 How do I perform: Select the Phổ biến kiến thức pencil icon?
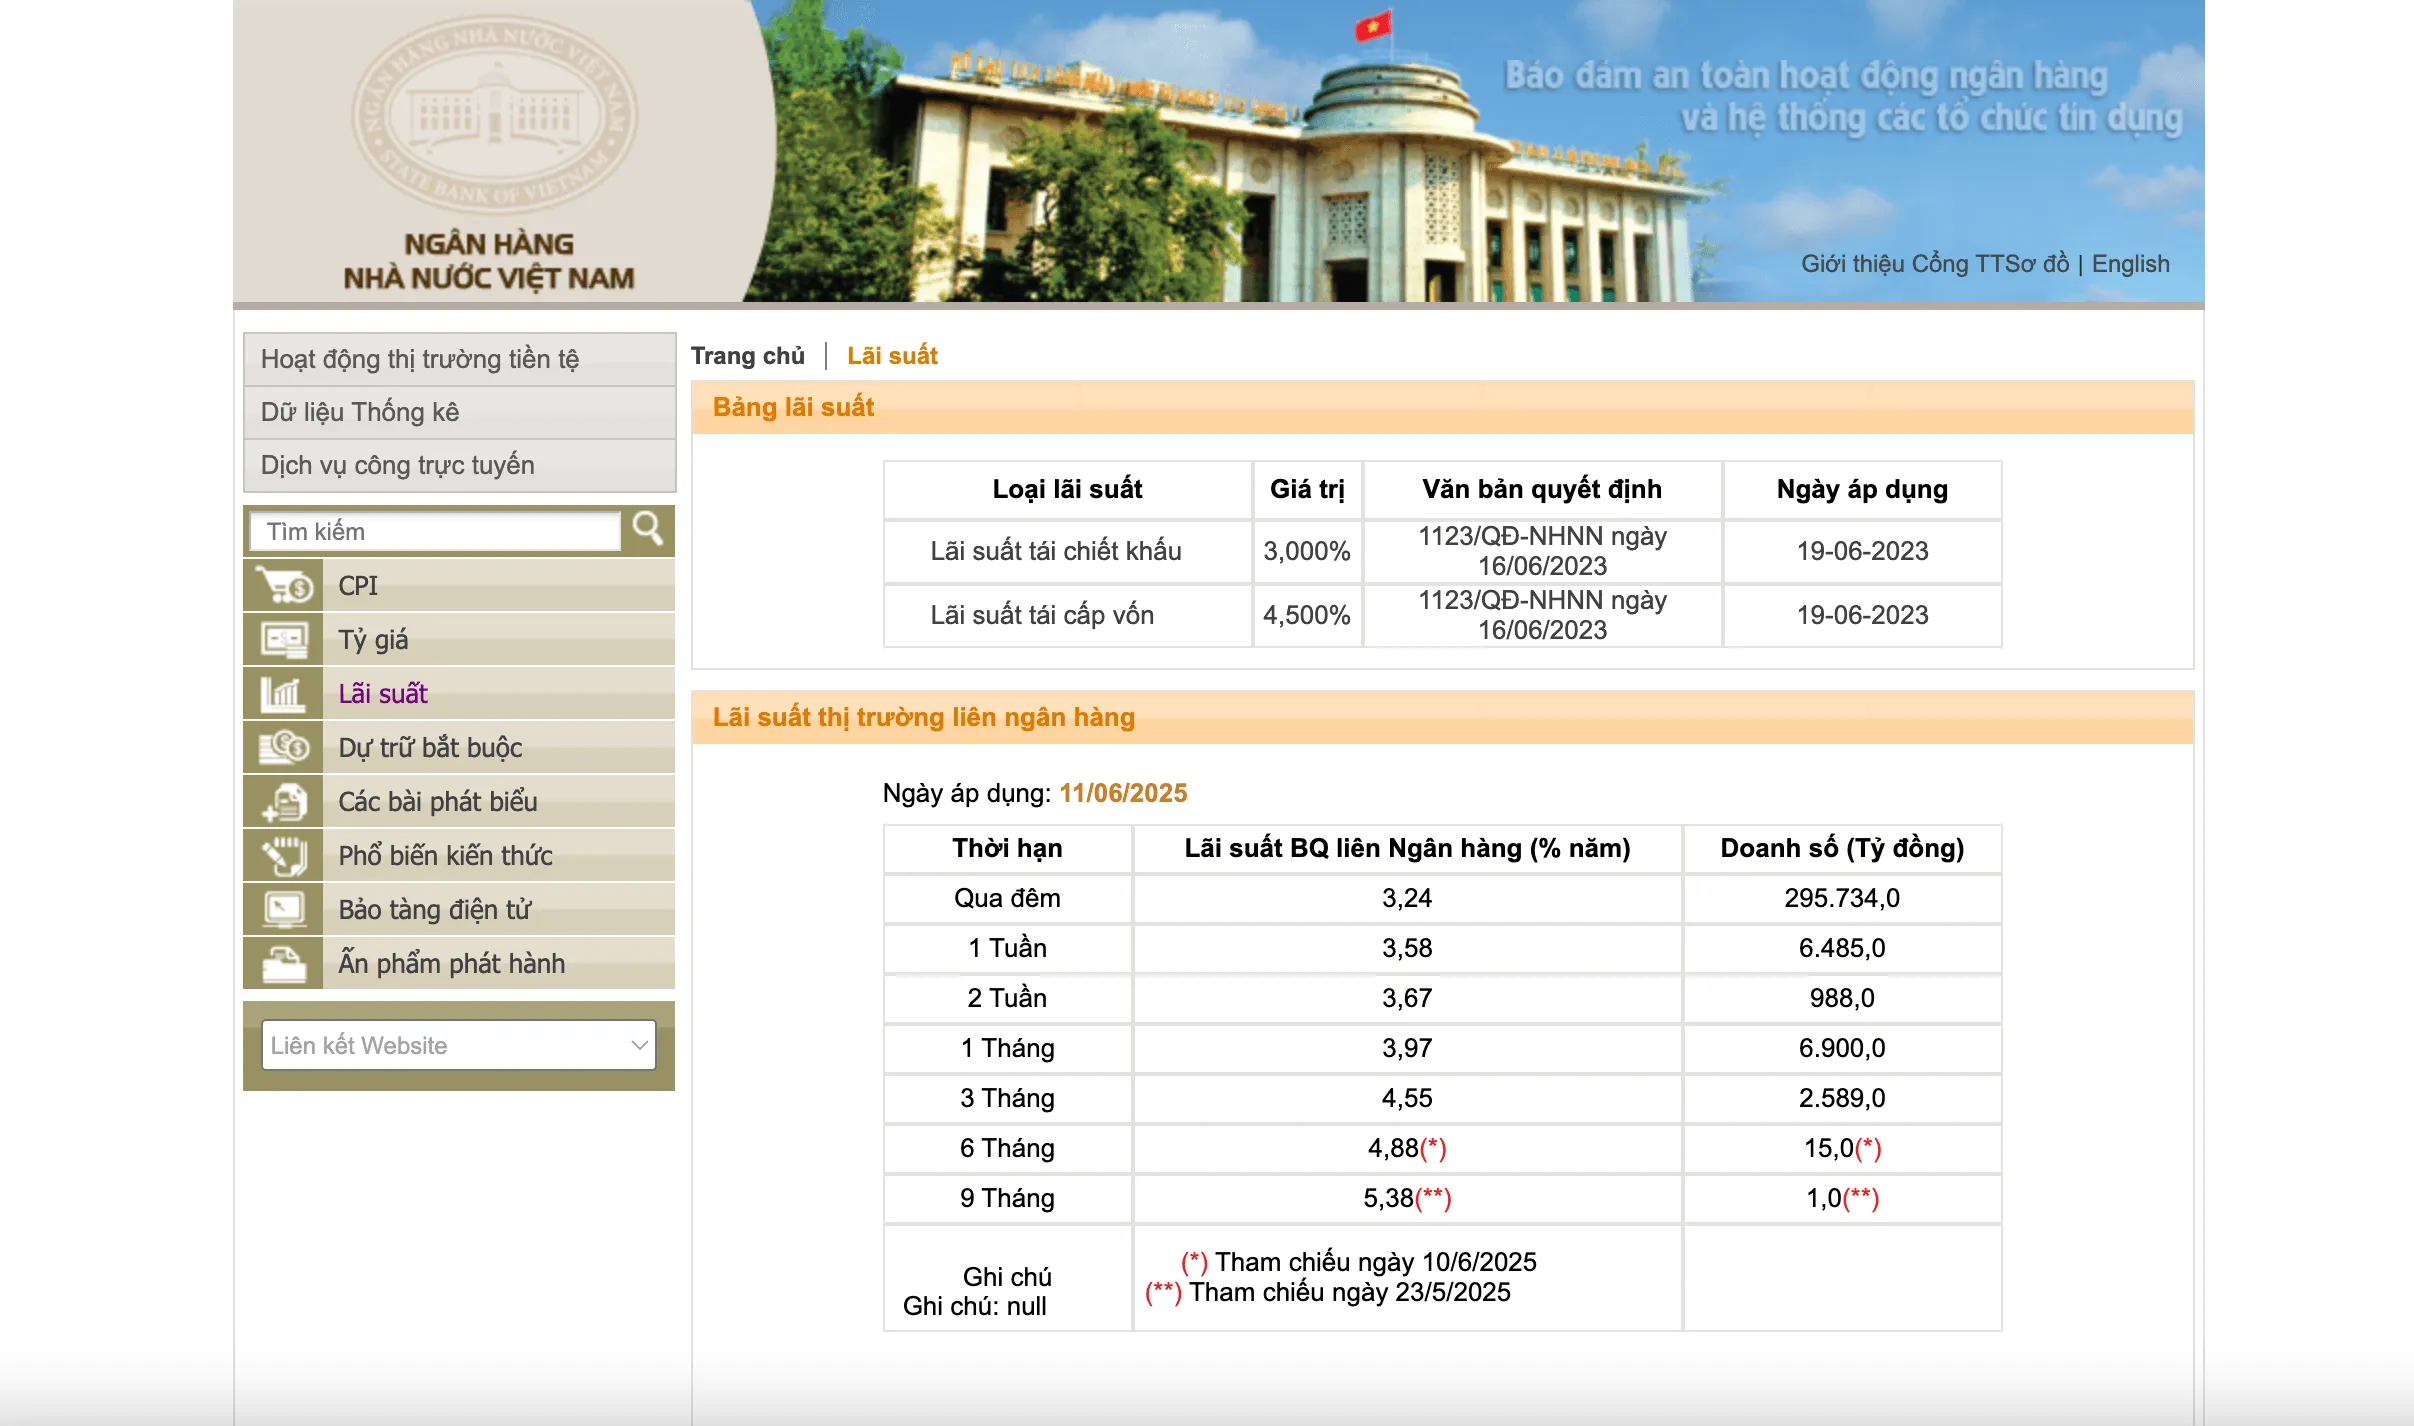(x=283, y=855)
